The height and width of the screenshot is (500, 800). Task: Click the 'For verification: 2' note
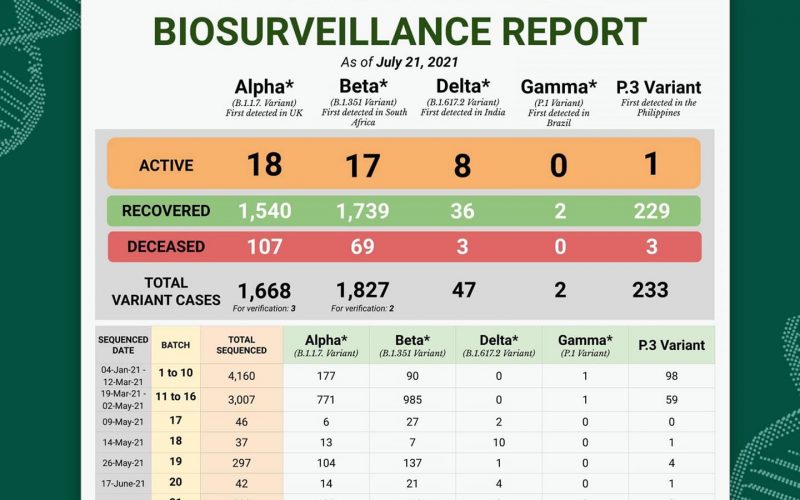click(x=364, y=308)
